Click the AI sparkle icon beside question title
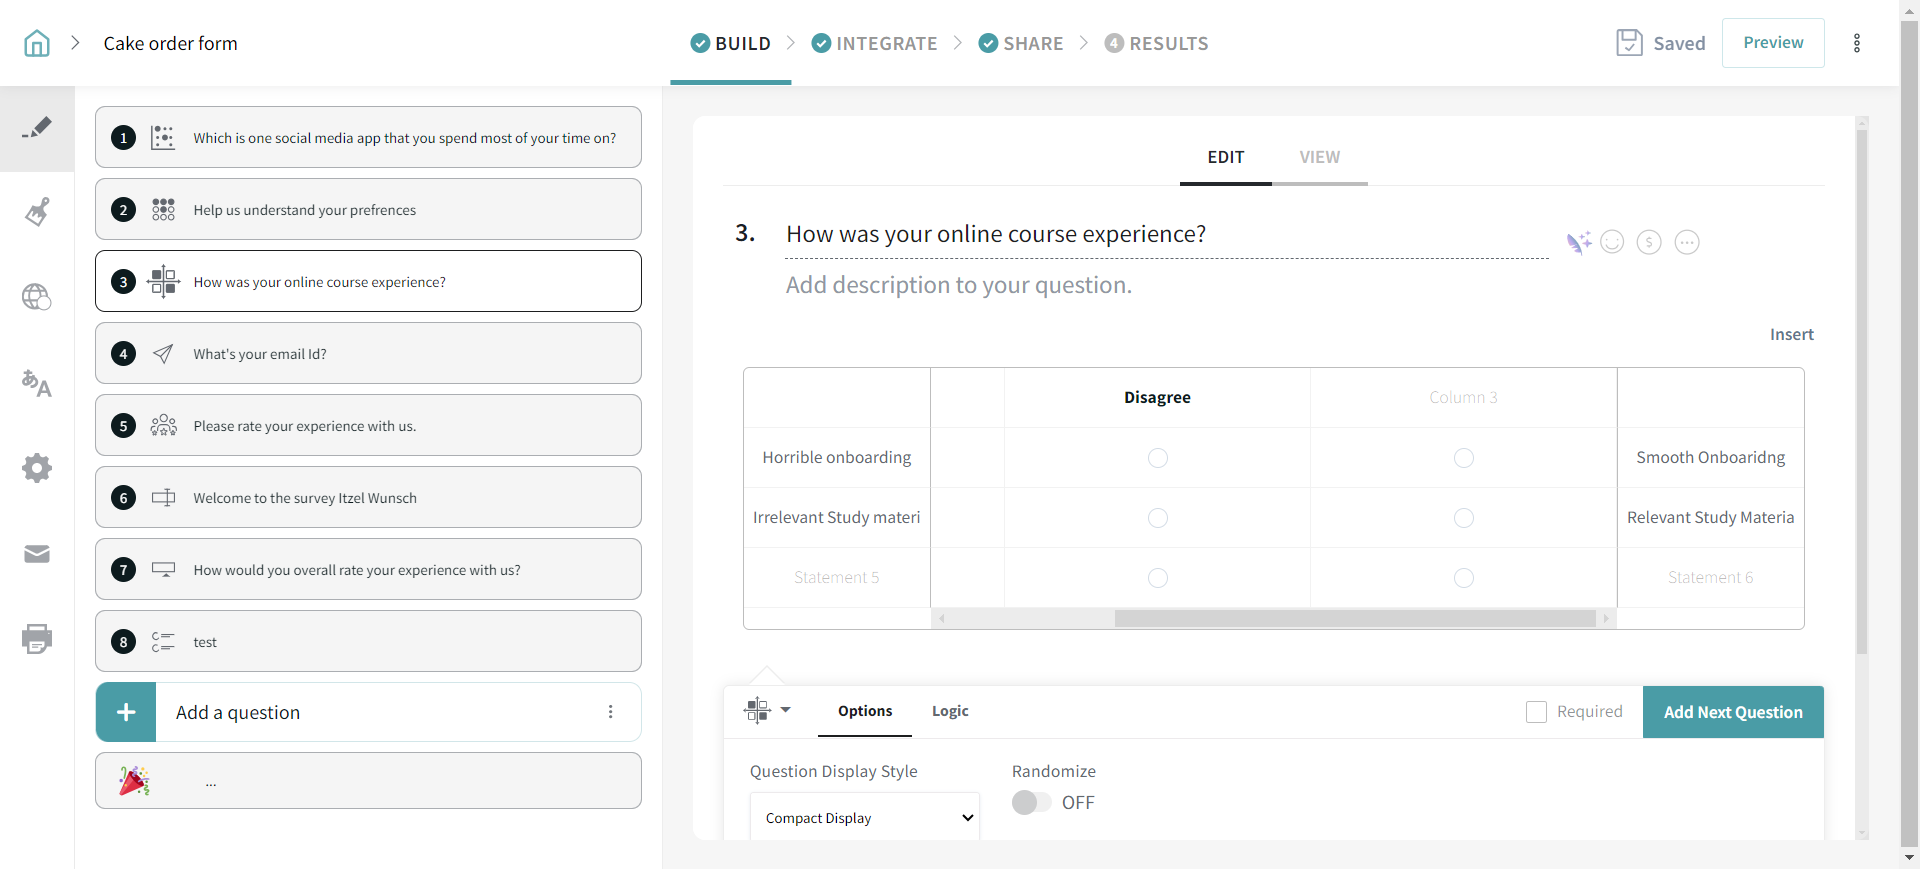Viewport: 1920px width, 869px height. 1578,242
